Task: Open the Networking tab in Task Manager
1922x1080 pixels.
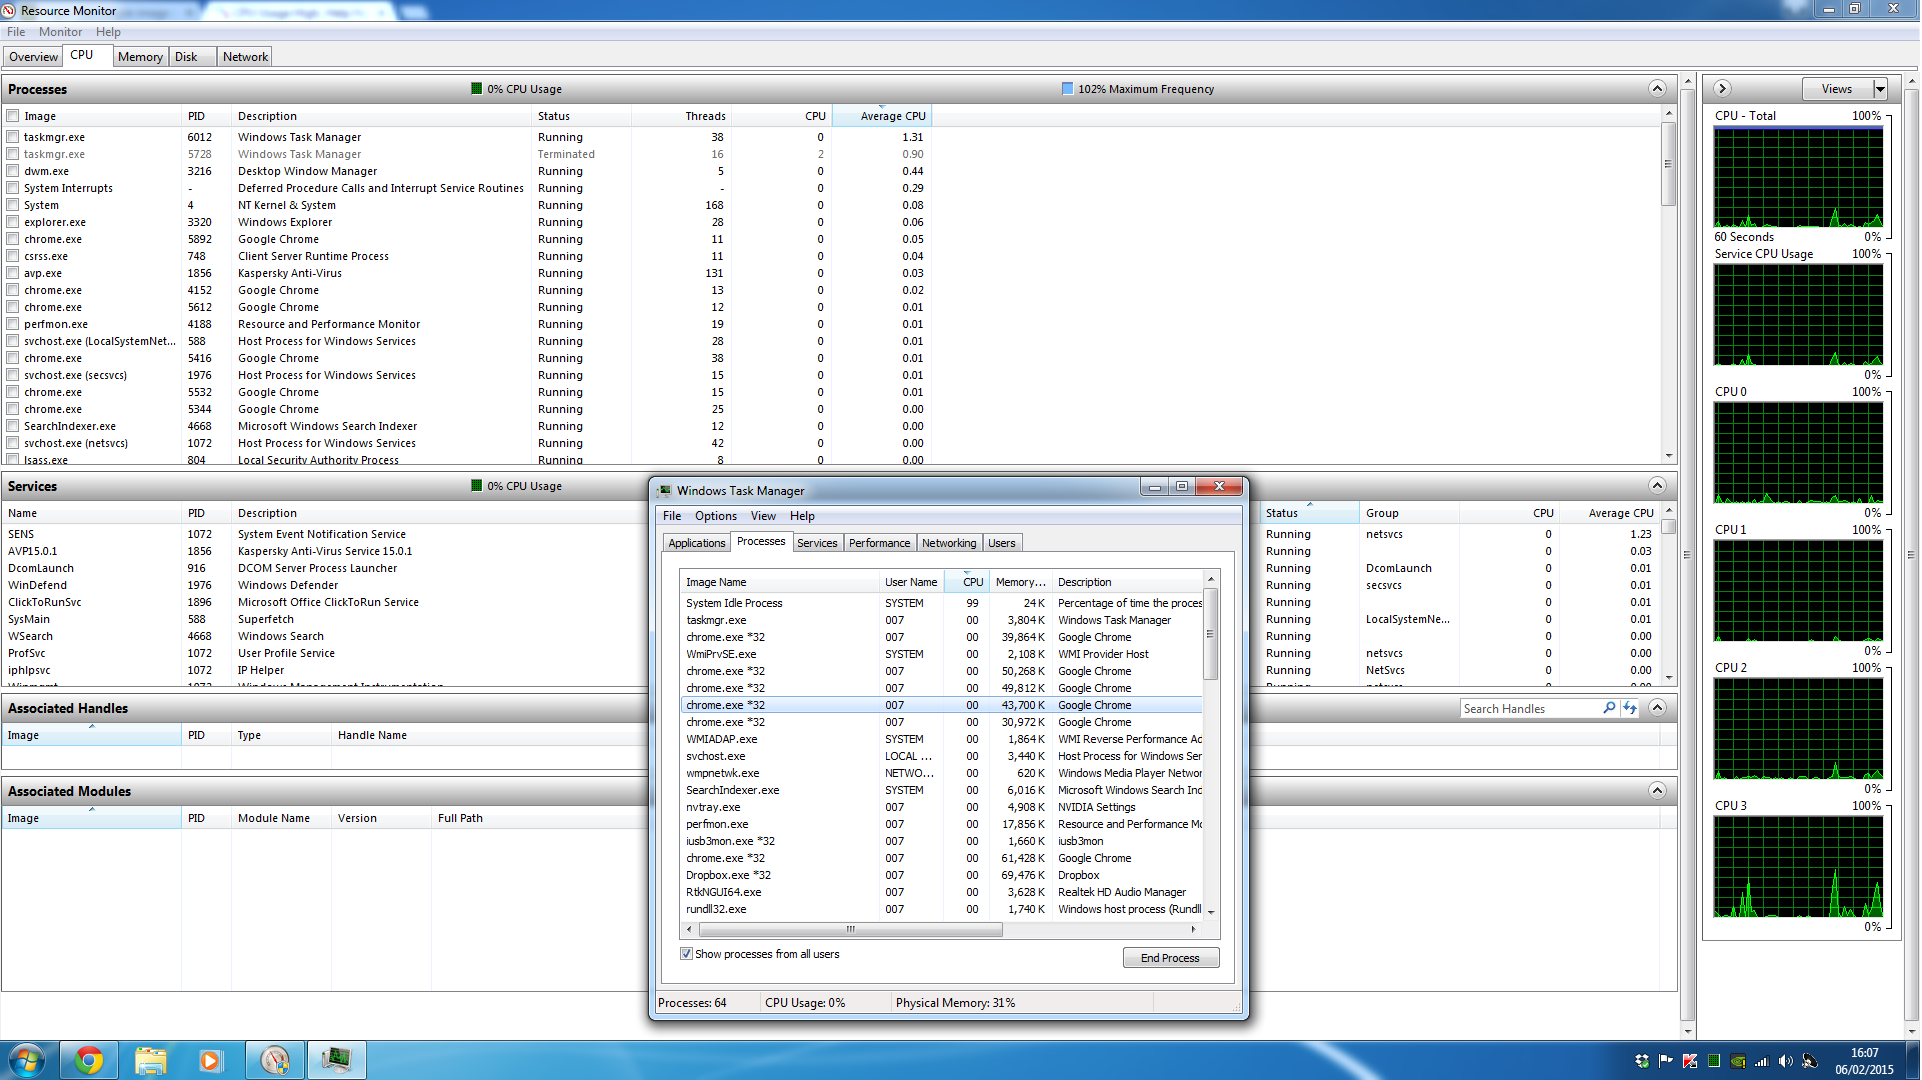Action: (949, 543)
